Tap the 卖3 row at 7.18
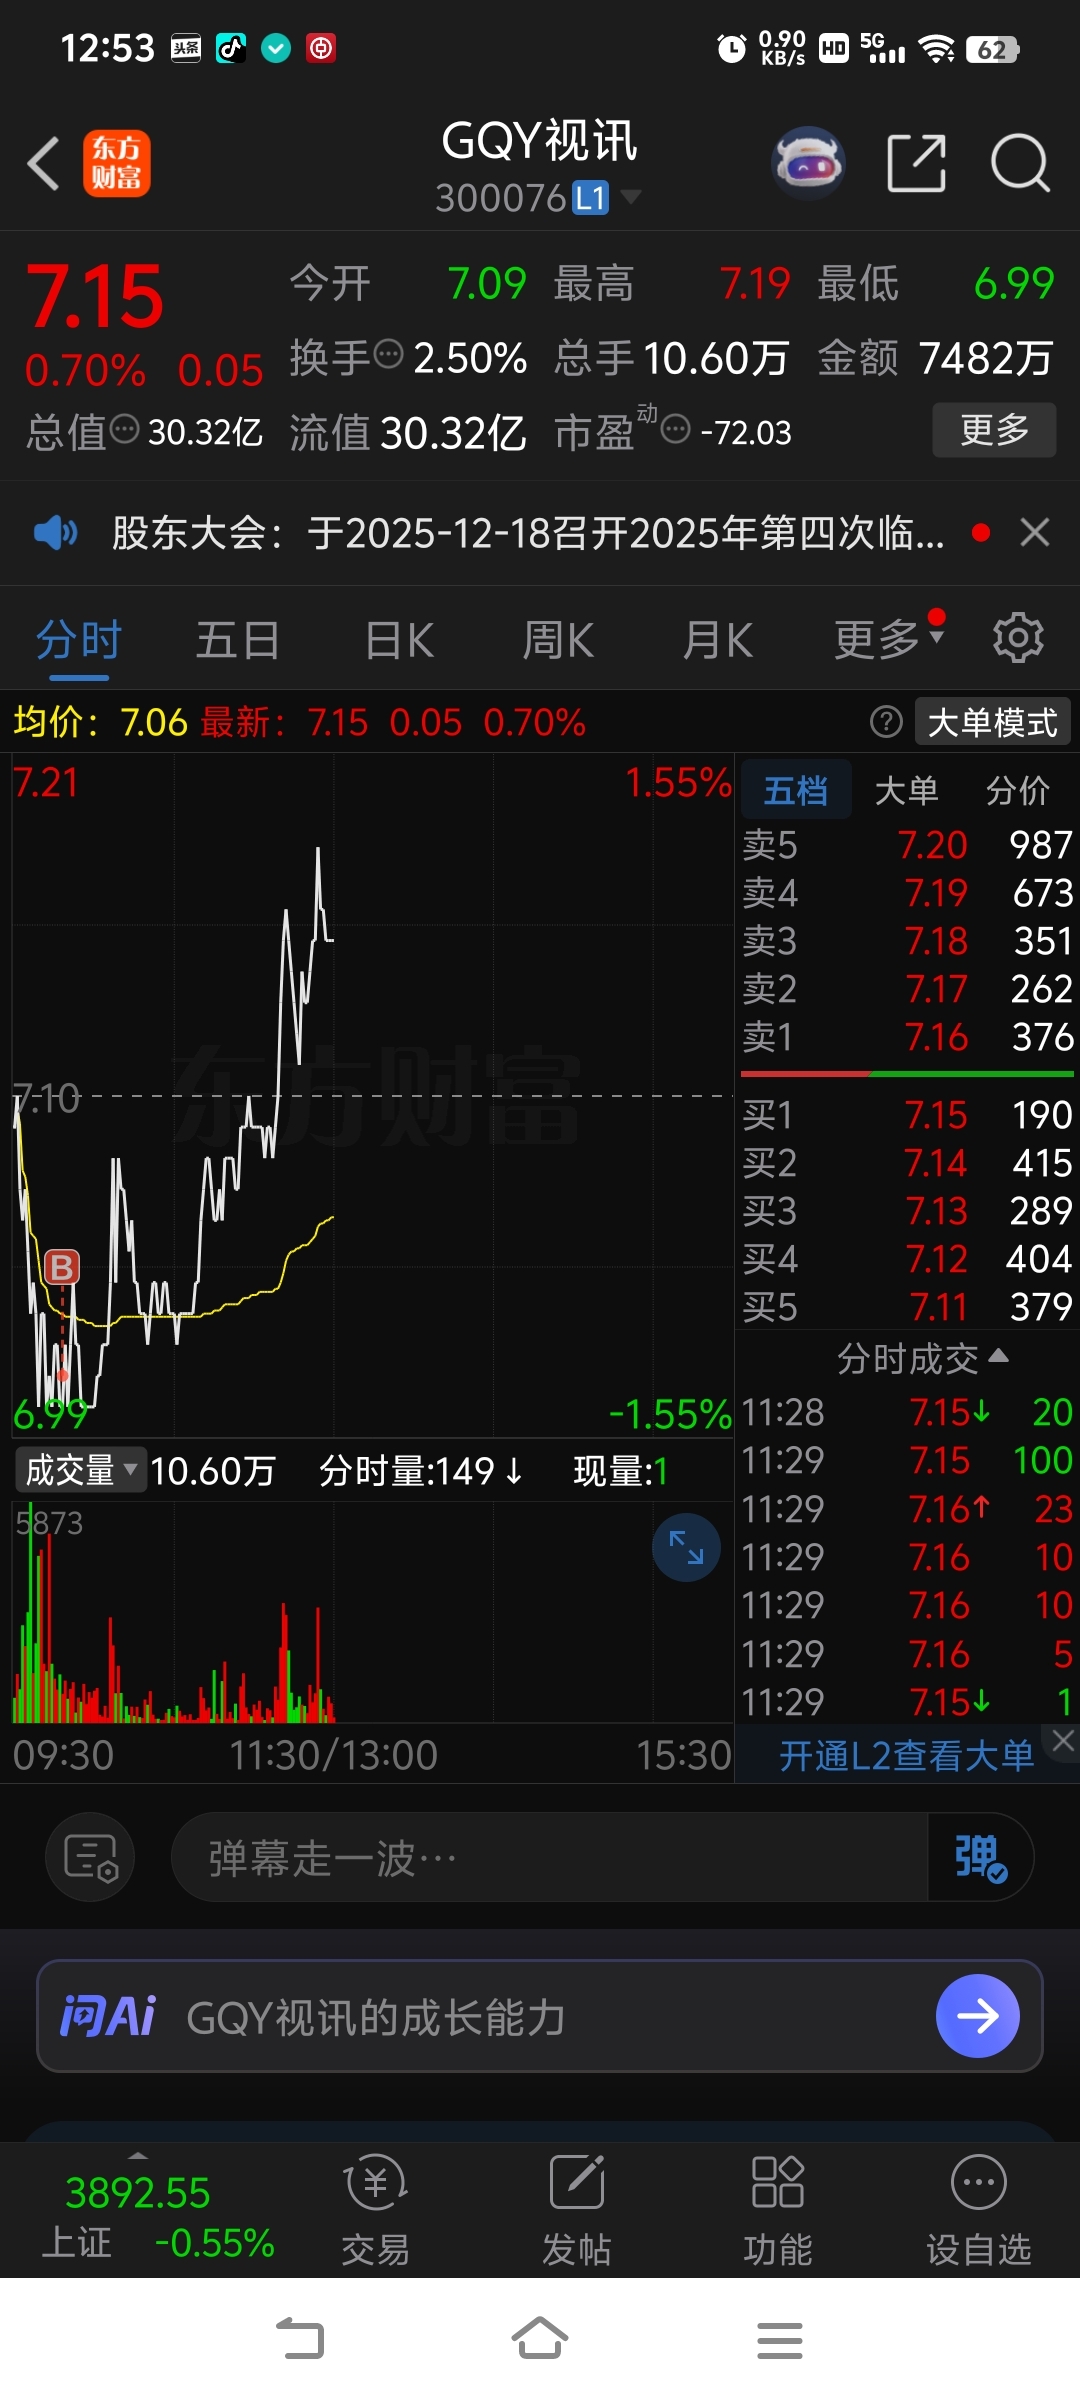The image size is (1080, 2404). click(908, 941)
